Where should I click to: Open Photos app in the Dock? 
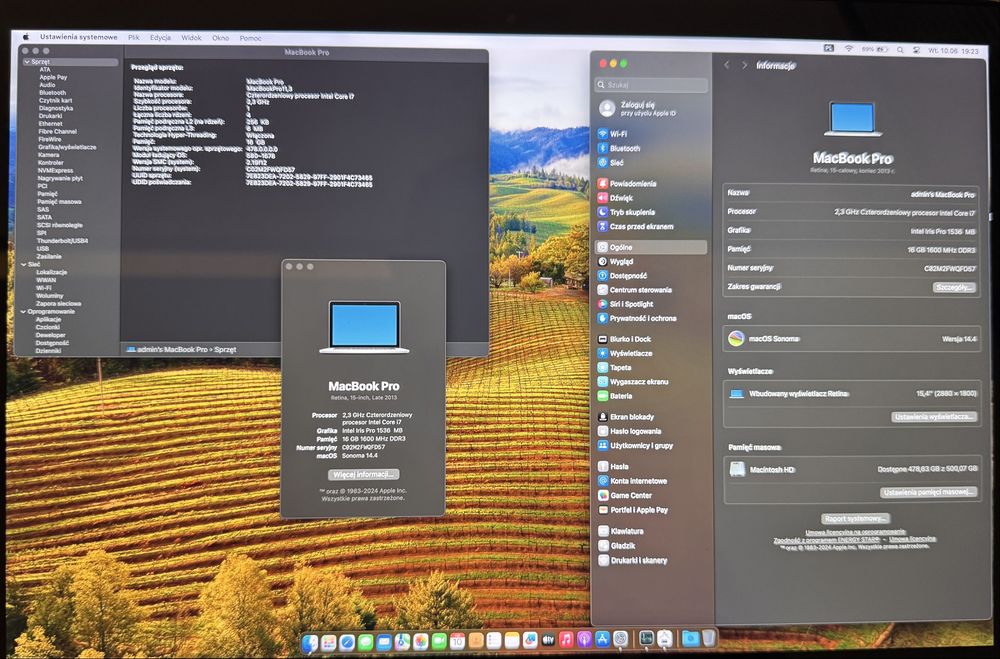pos(420,641)
